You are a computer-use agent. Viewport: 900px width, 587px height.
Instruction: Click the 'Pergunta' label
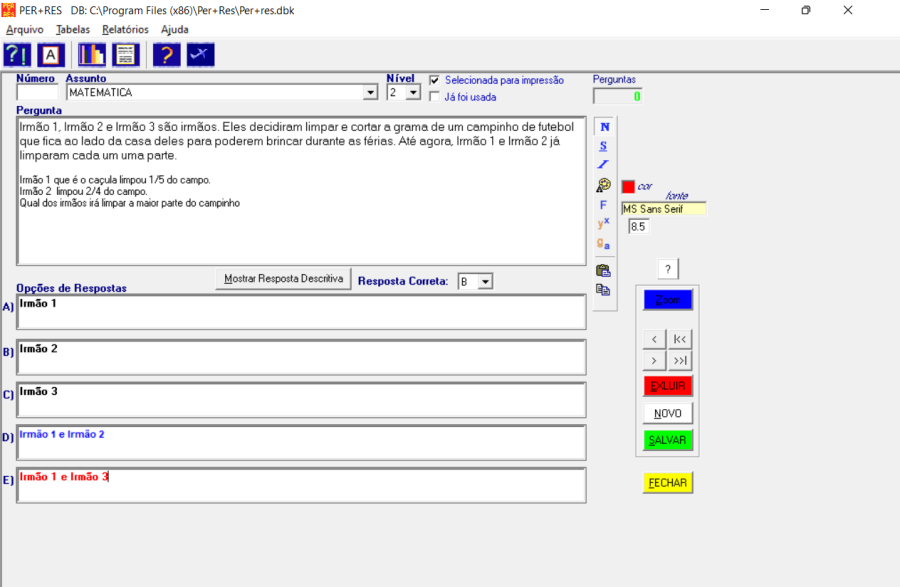[x=39, y=110]
